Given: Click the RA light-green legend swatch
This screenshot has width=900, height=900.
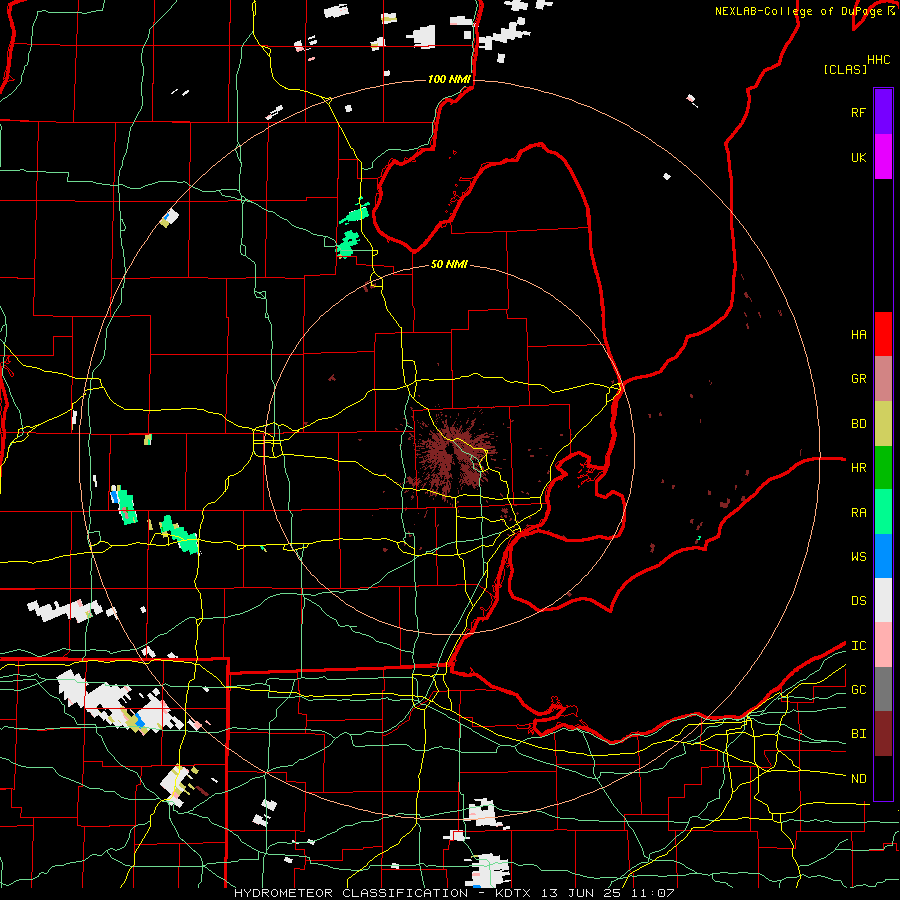Looking at the screenshot, I should [x=883, y=512].
